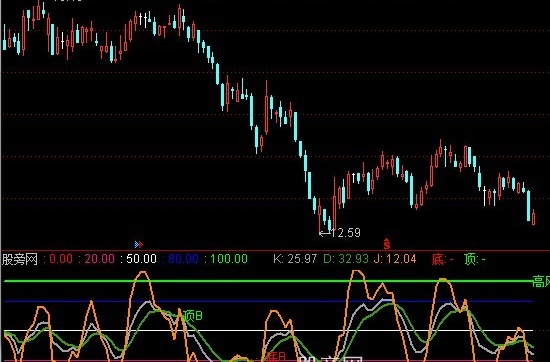Viewport: 550px width, 362px height.
Task: Select the 20.00 level value
Action: pyautogui.click(x=100, y=259)
